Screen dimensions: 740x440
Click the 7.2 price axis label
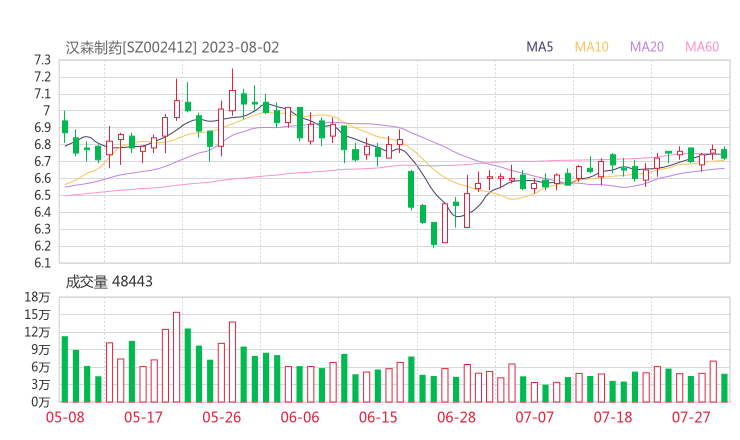click(x=42, y=77)
